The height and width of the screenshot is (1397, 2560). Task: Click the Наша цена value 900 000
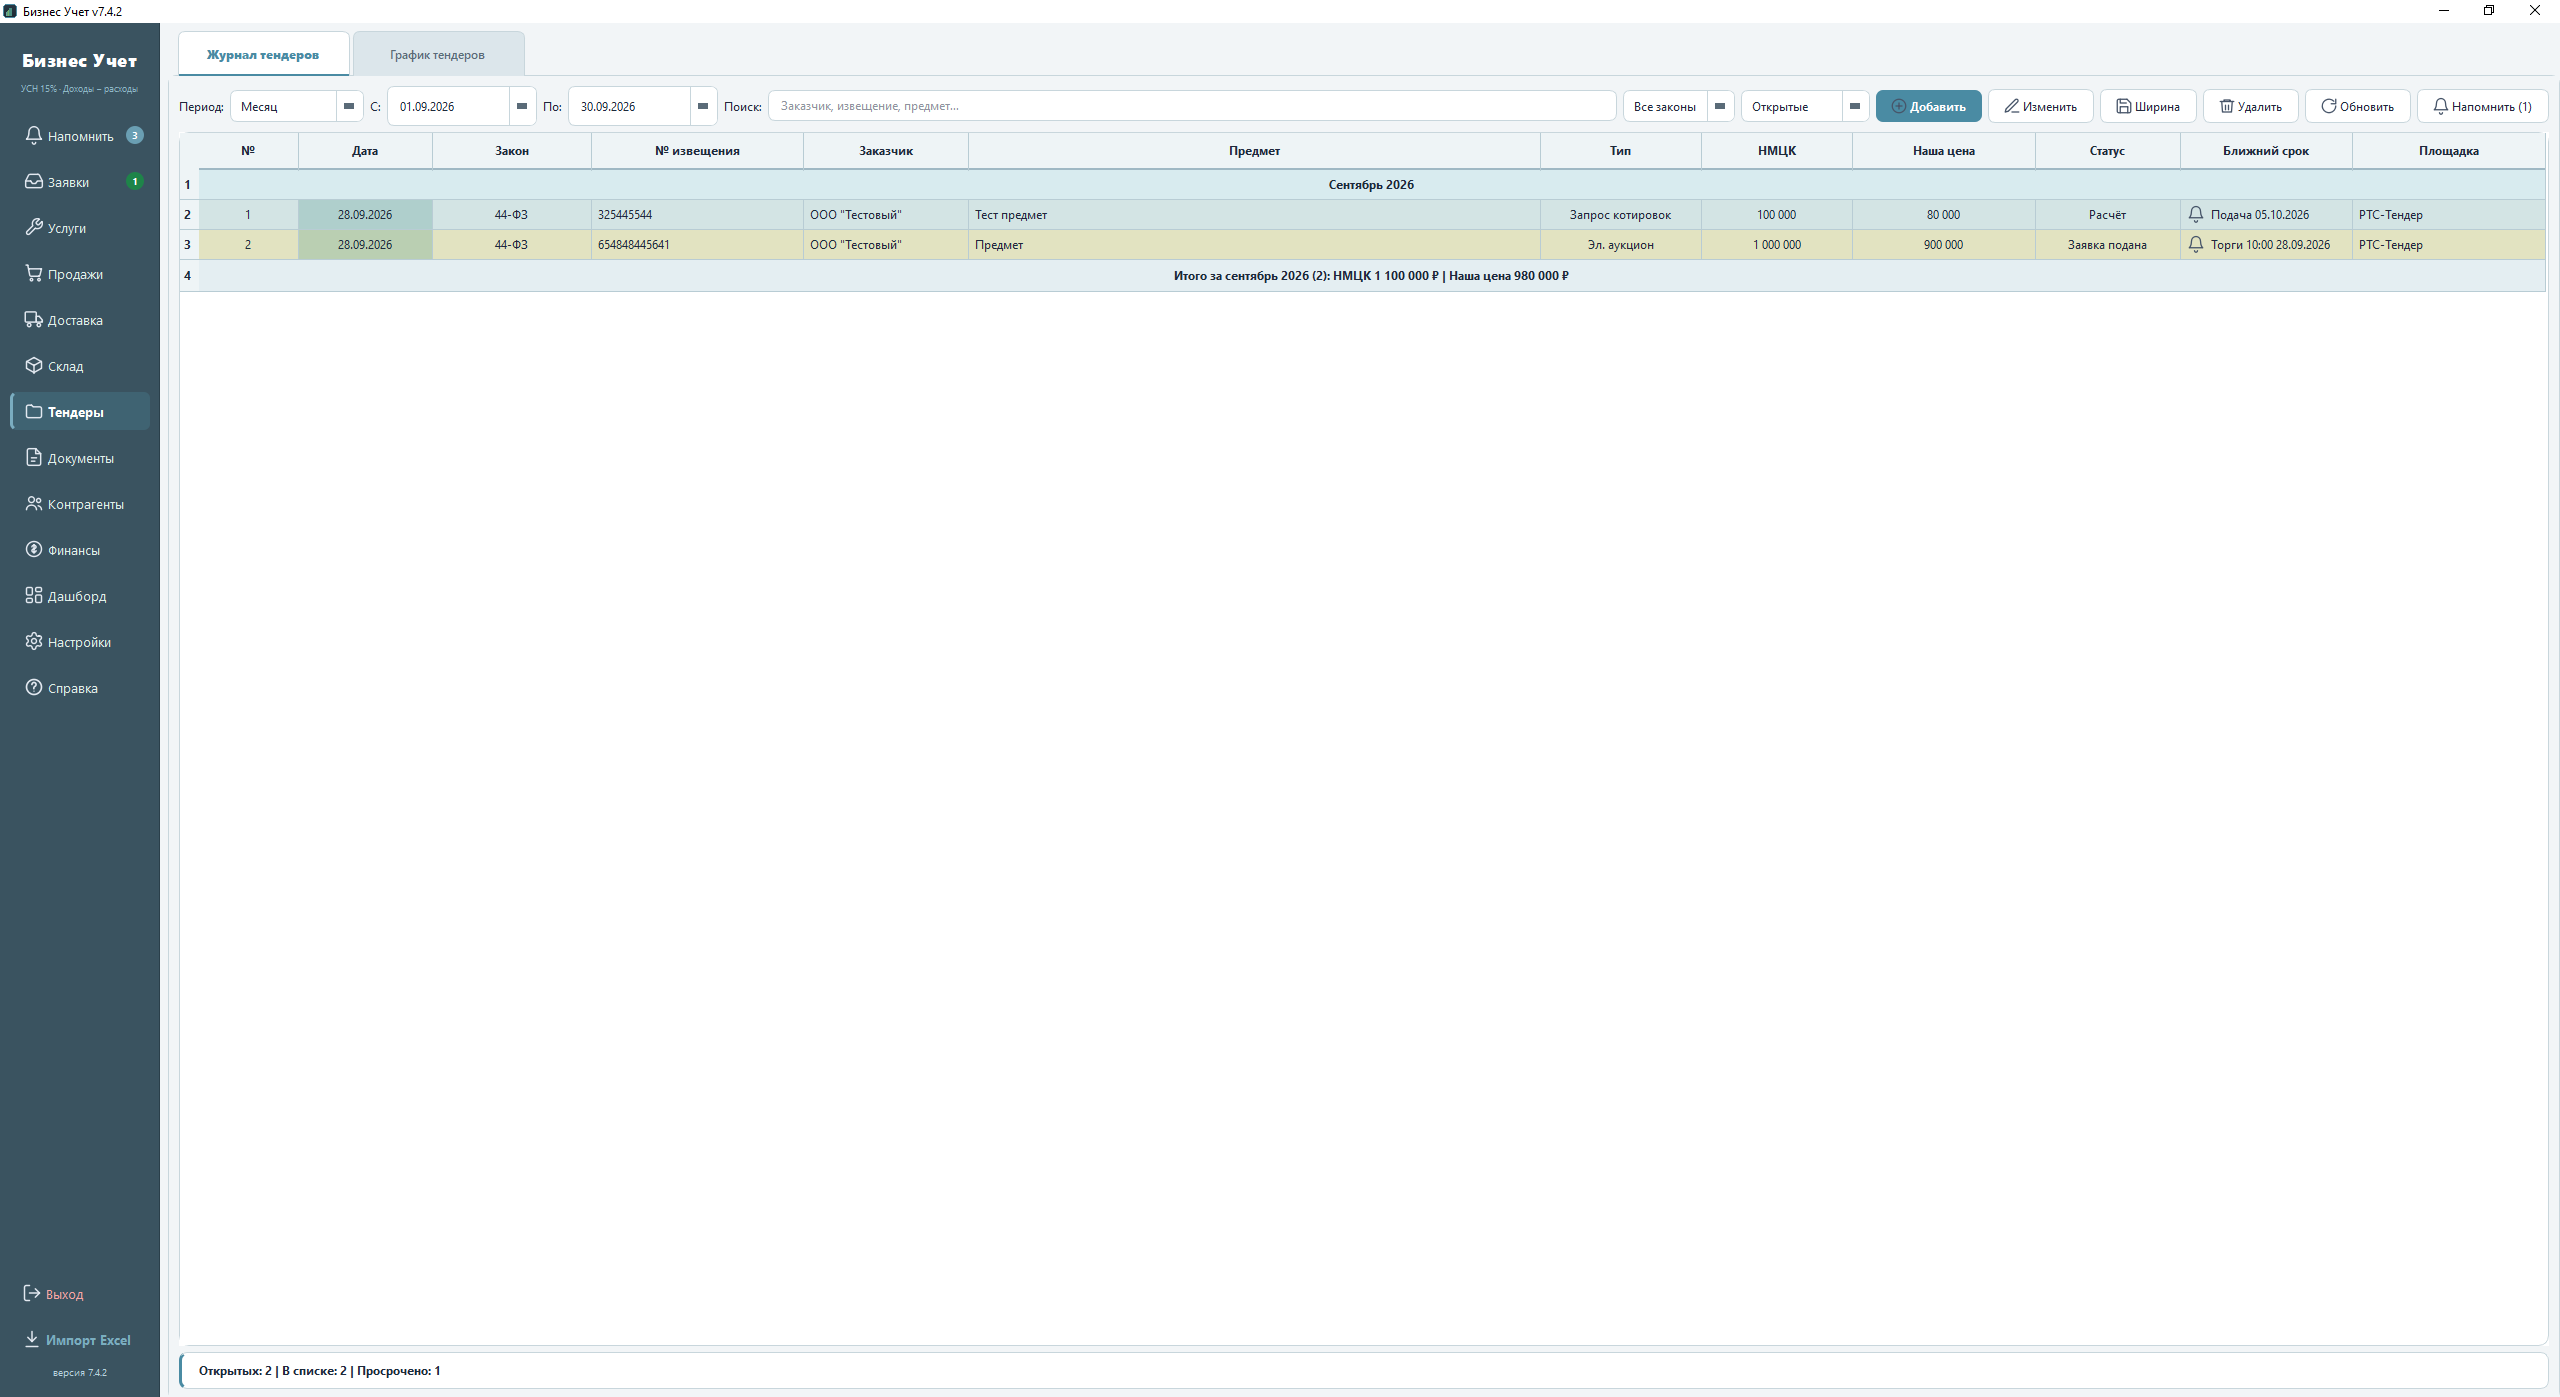(1943, 245)
